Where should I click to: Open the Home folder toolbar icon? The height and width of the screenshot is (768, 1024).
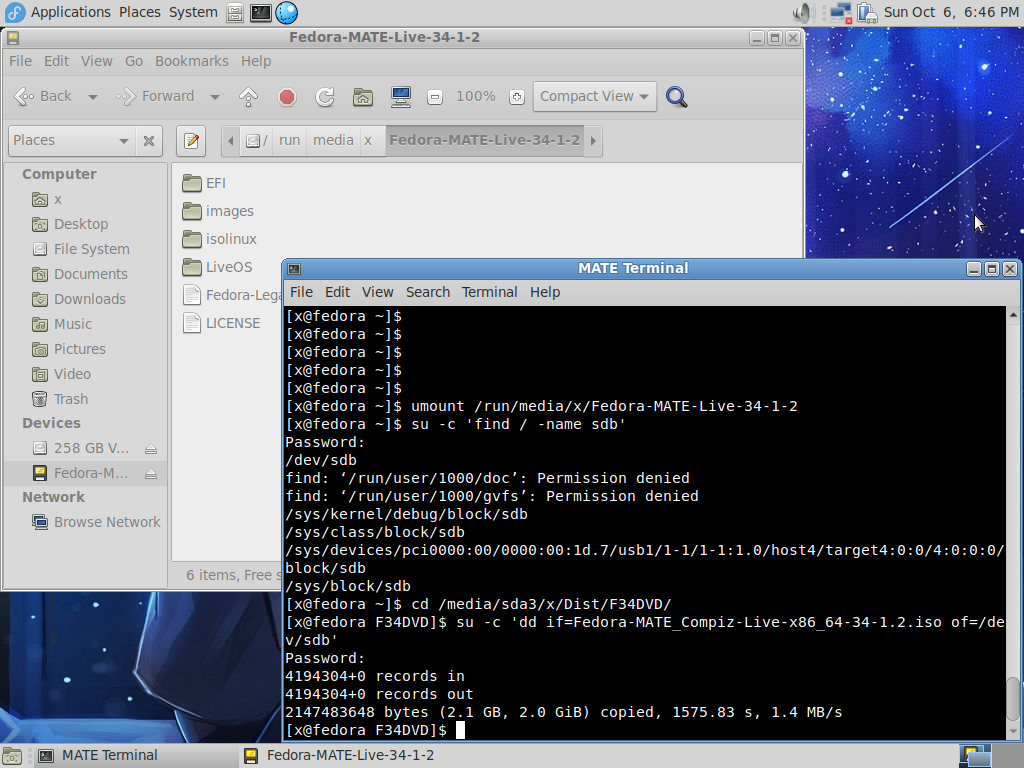click(x=363, y=97)
